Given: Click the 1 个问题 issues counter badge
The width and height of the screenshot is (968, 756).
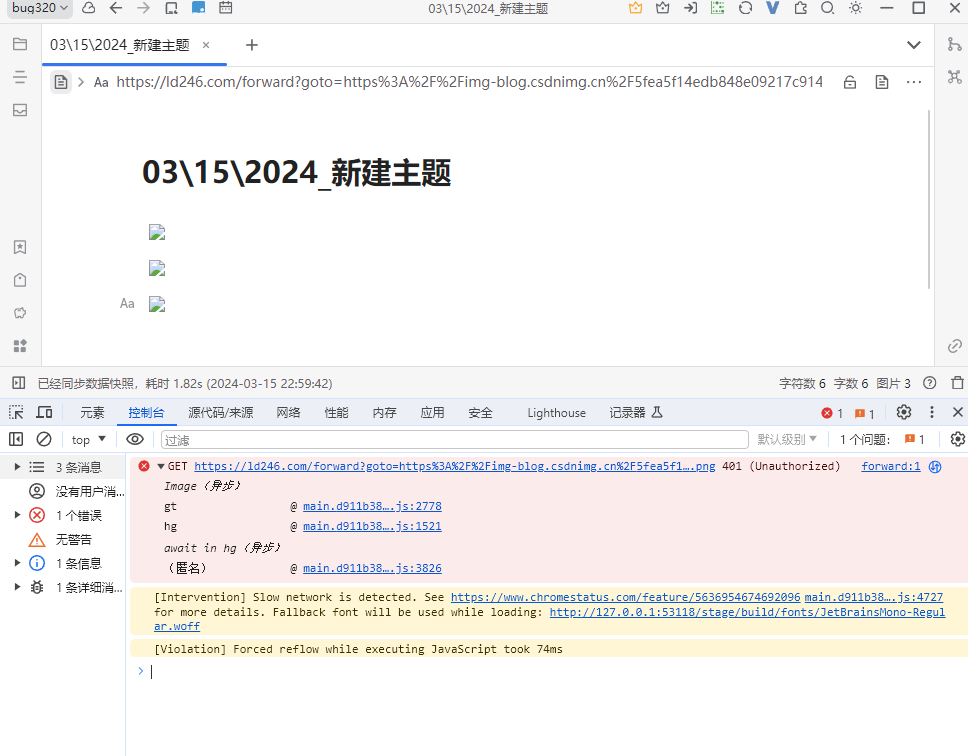Looking at the screenshot, I should pos(882,439).
